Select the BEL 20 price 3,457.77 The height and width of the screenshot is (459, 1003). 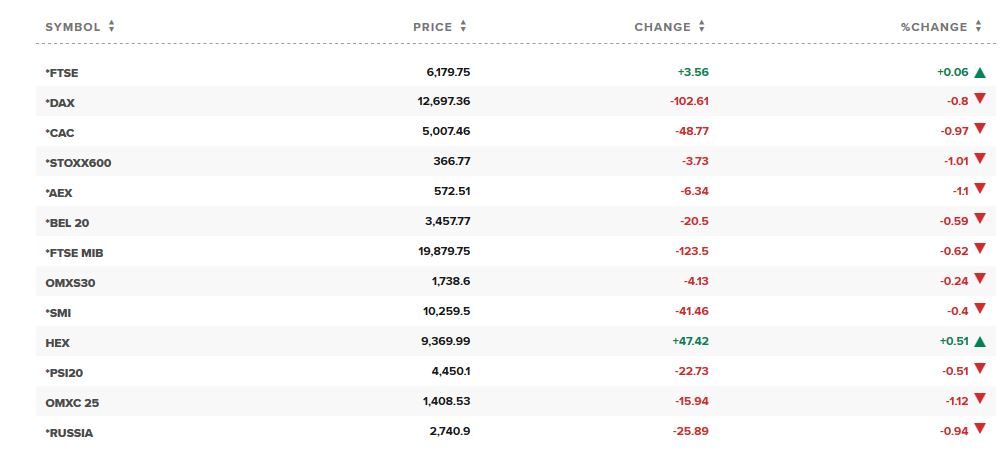click(x=447, y=221)
